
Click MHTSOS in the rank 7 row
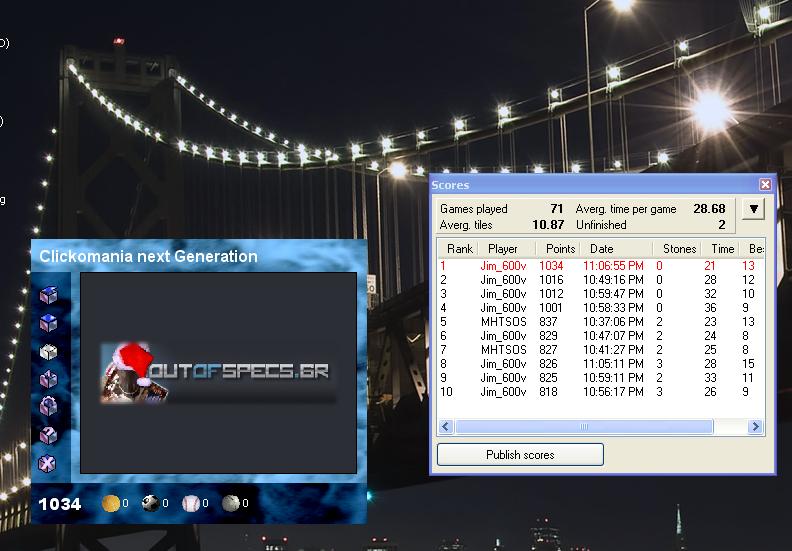(504, 350)
